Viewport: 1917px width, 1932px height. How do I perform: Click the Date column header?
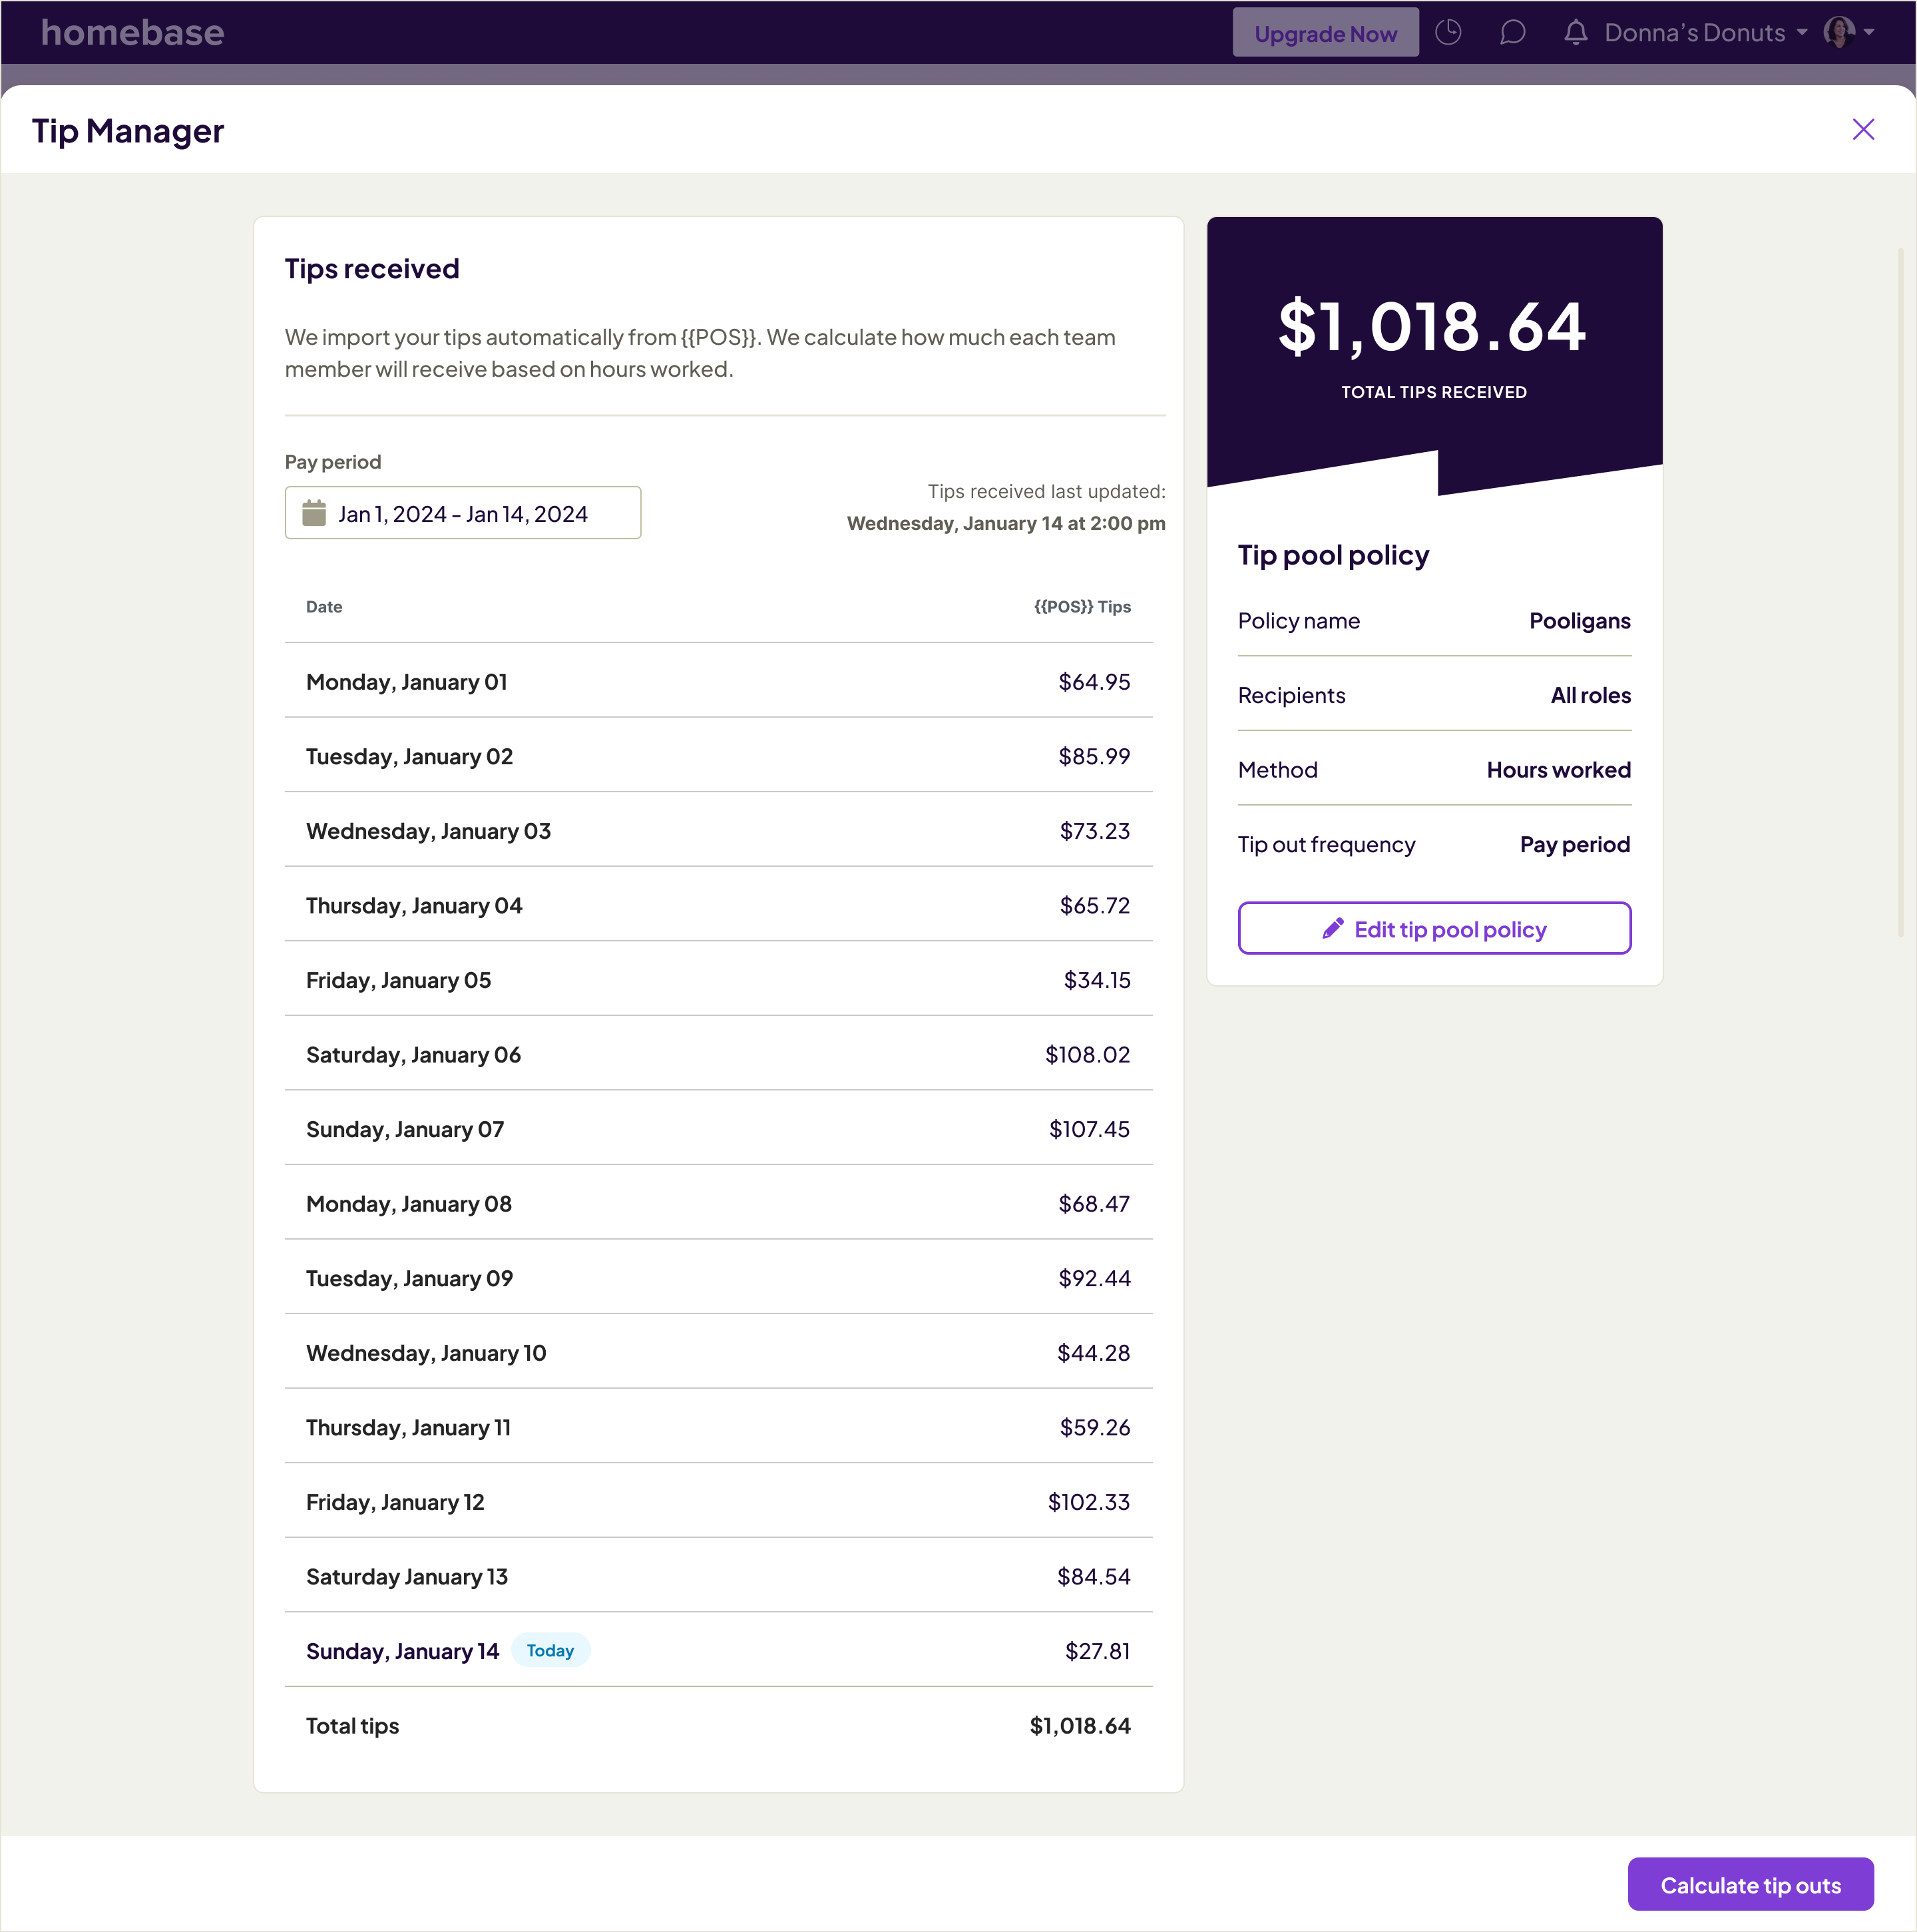324,607
